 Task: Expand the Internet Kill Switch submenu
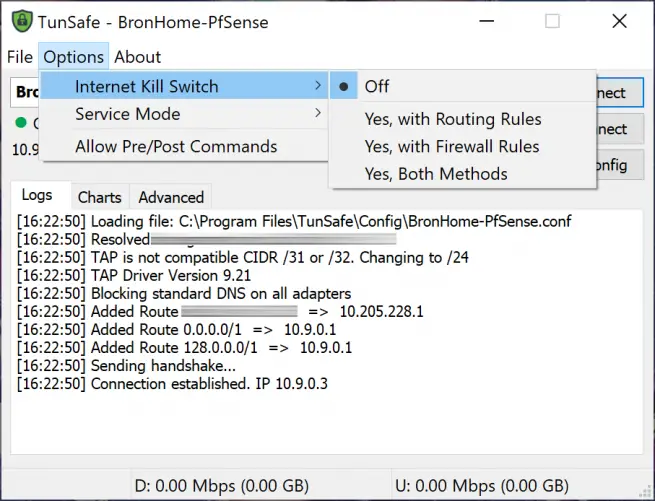(185, 86)
